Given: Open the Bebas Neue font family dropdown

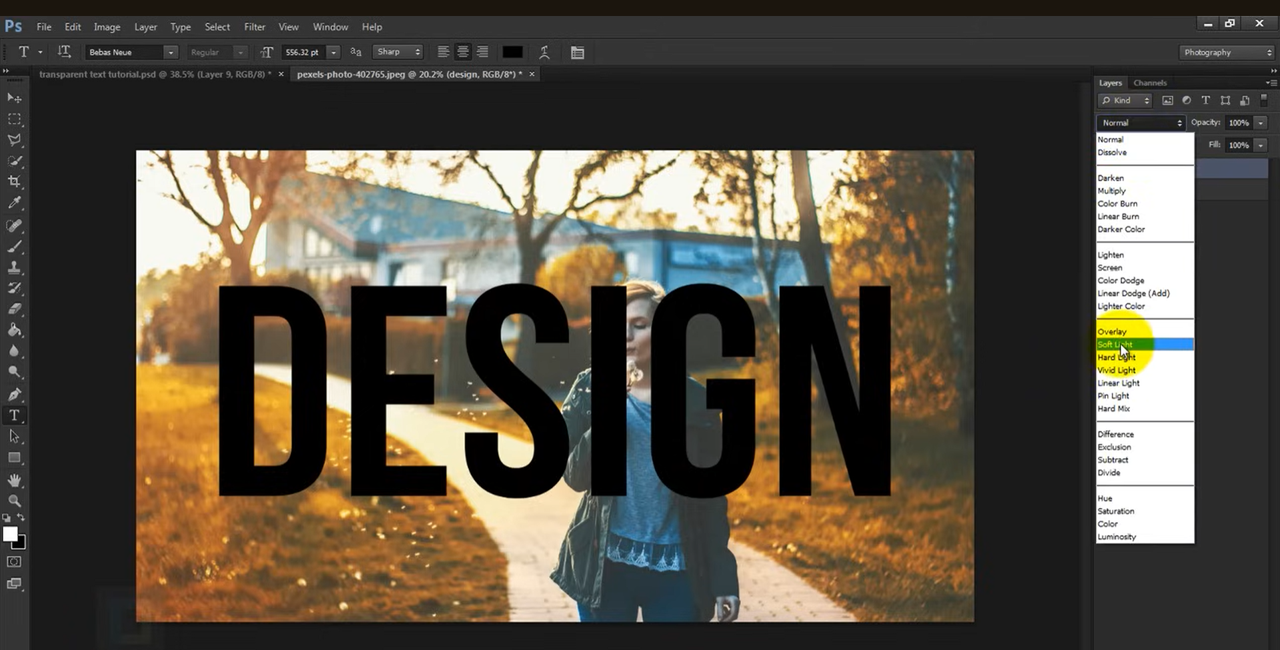Looking at the screenshot, I should (170, 52).
